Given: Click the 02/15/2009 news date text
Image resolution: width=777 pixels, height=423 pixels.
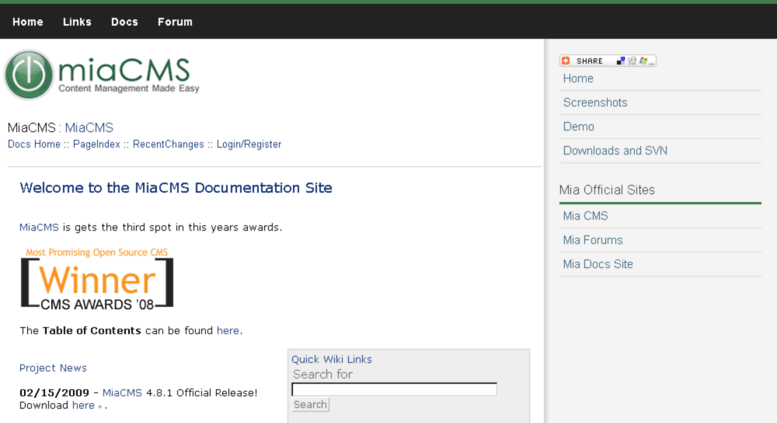Looking at the screenshot, I should tap(54, 393).
